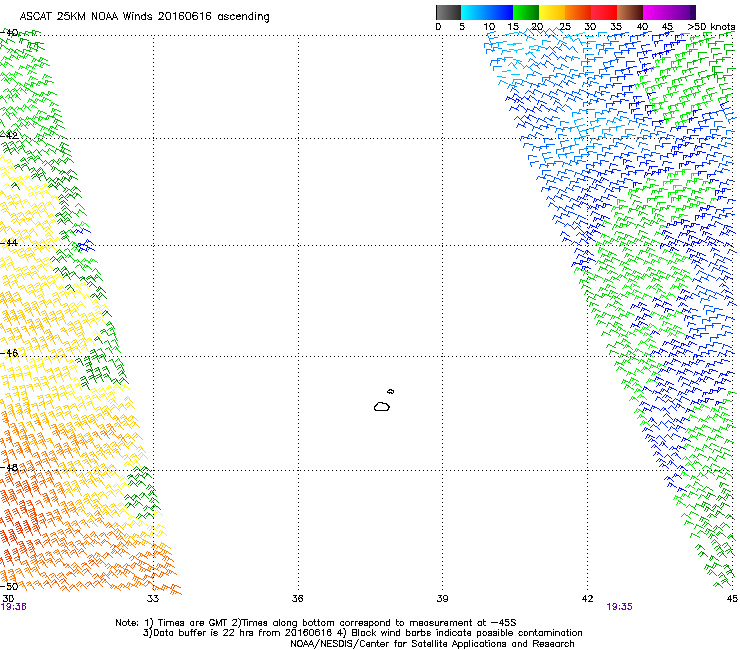Click the longitude label '42'
Viewport: 740px width, 650px height.
pos(587,599)
